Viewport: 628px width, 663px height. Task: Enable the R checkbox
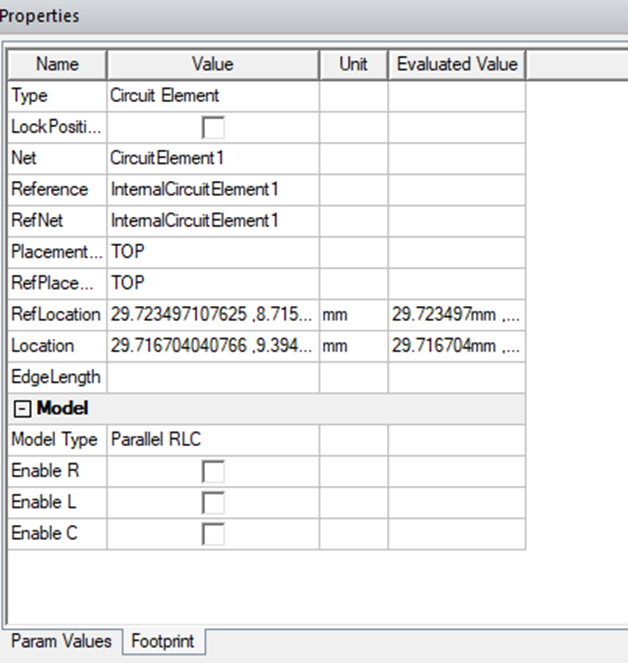213,471
